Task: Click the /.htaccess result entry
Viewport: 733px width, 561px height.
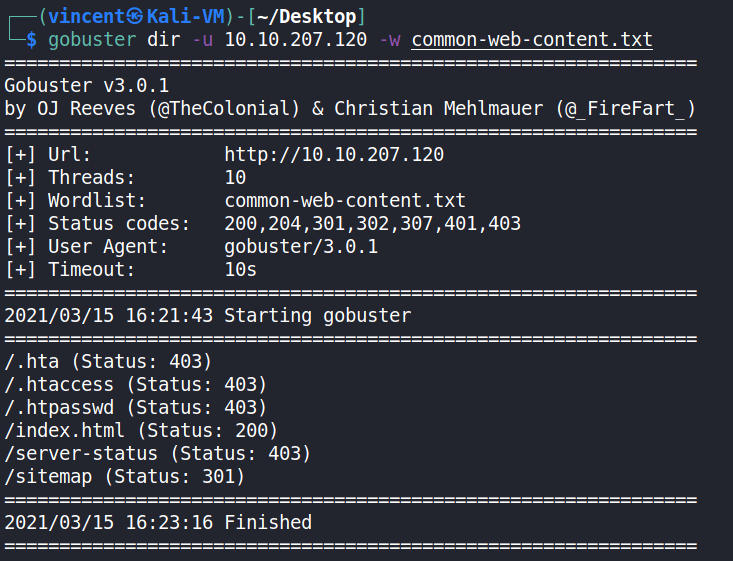Action: tap(136, 384)
